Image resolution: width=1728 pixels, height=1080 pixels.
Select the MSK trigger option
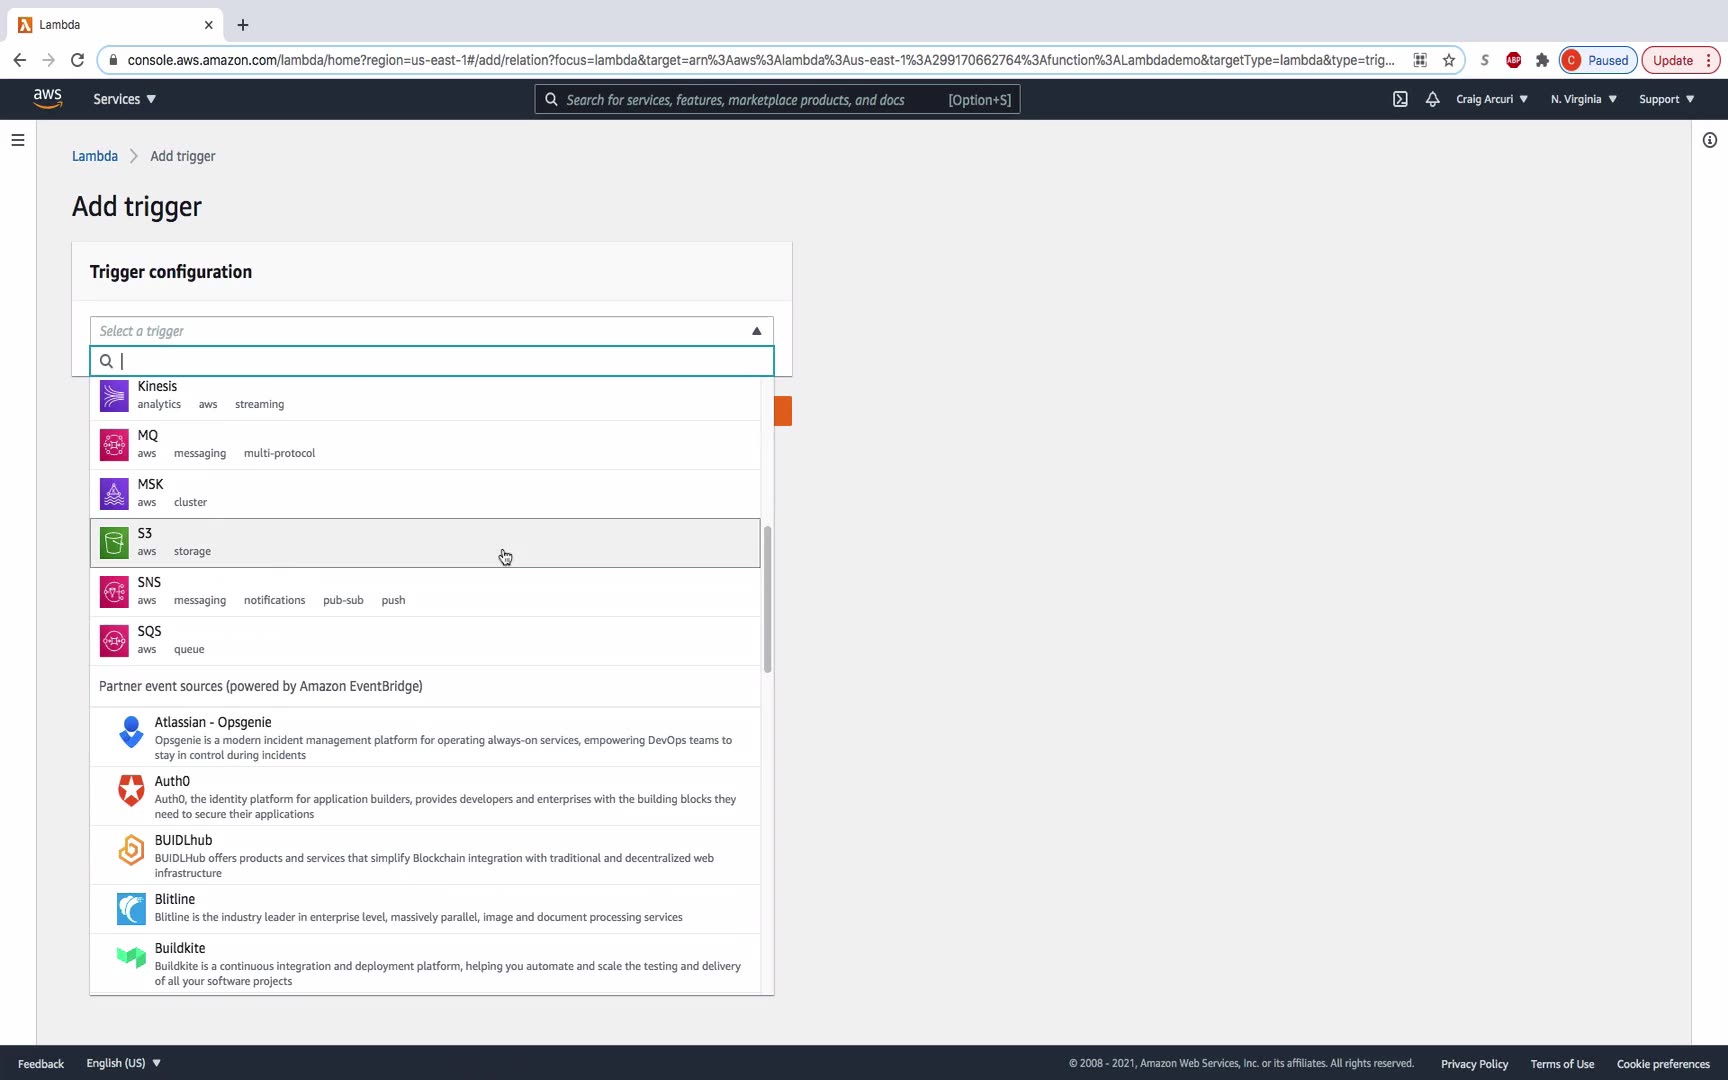point(425,494)
